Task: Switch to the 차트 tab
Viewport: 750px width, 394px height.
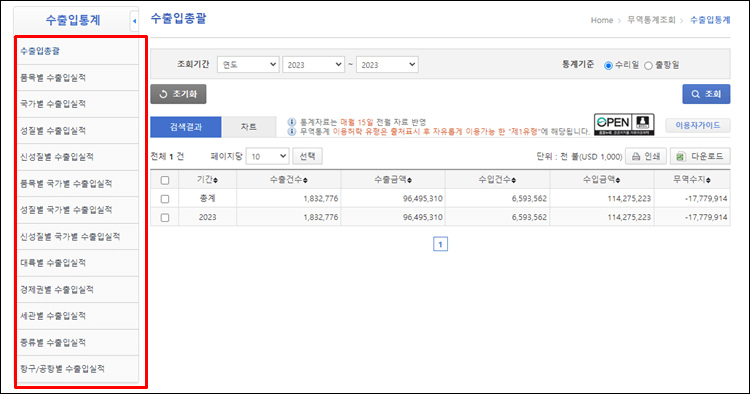Action: point(249,127)
